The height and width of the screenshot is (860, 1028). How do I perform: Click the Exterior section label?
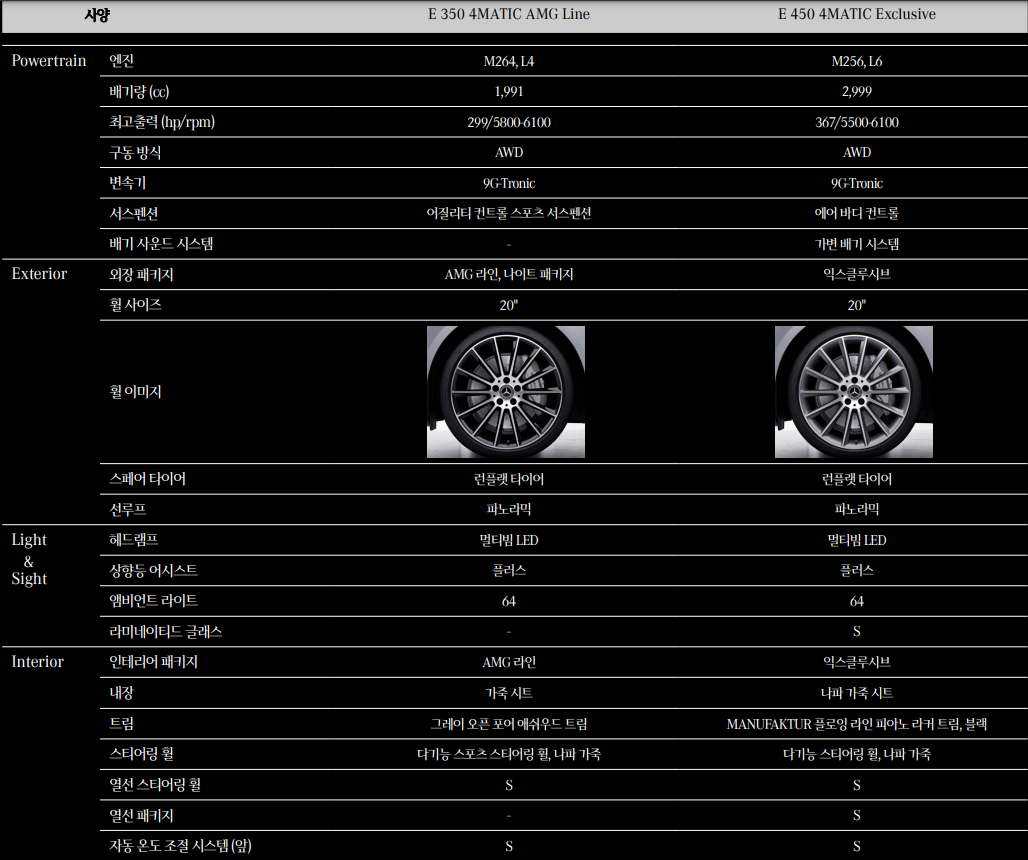pos(39,274)
